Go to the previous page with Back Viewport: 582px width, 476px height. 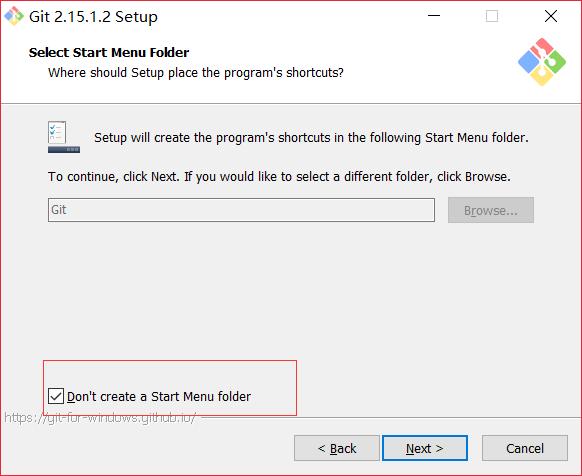coord(337,448)
